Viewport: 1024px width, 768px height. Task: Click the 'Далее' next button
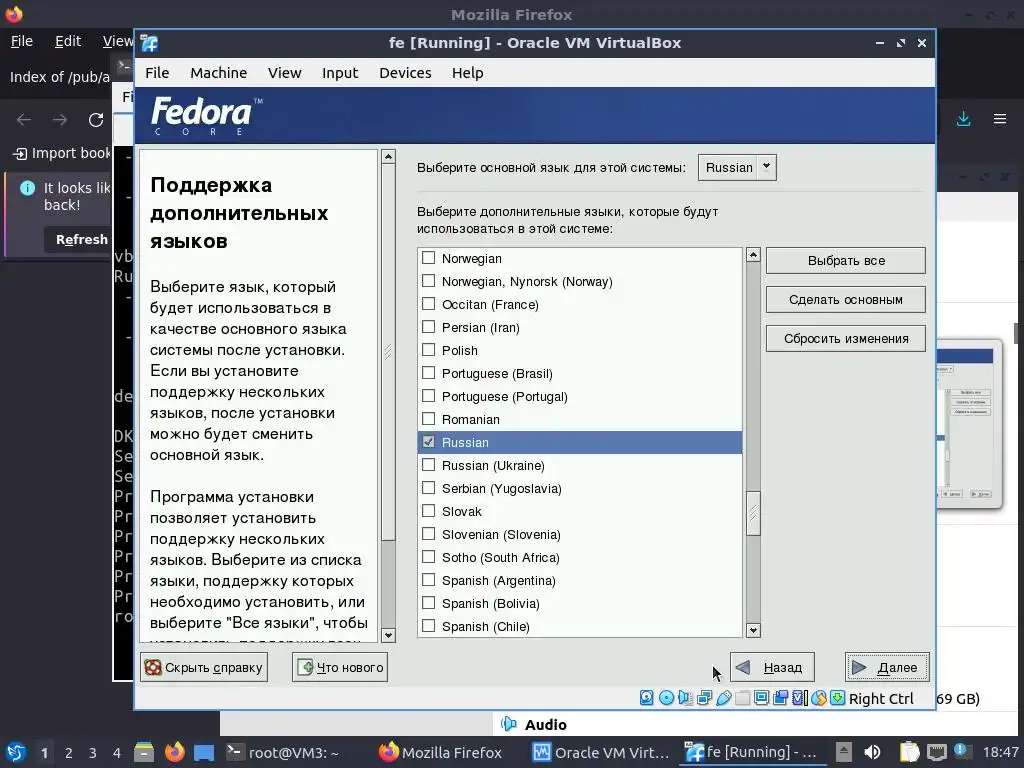[x=887, y=667]
